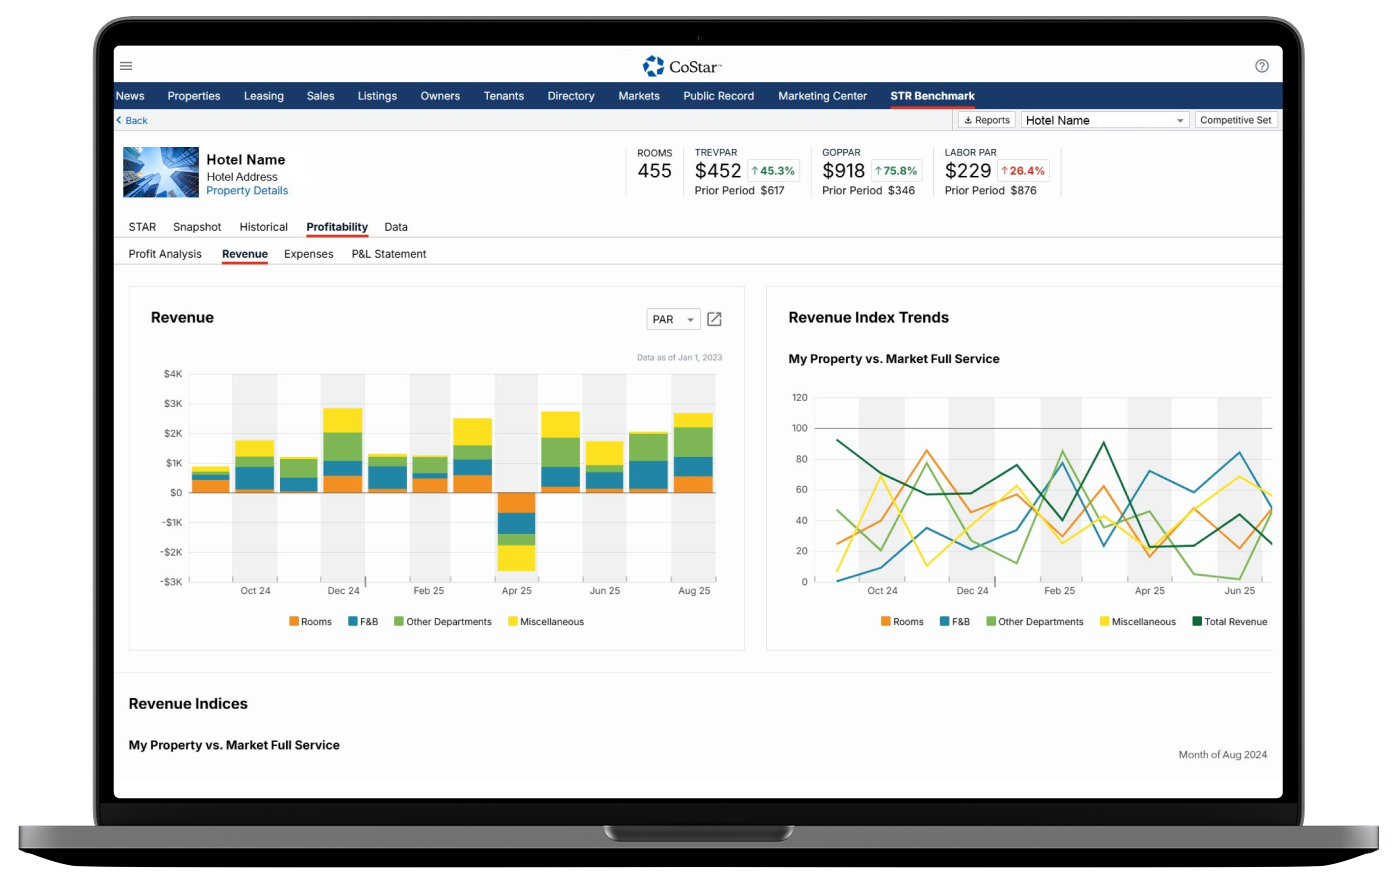Click the help question mark icon
This screenshot has height=894, width=1400.
click(x=1261, y=66)
